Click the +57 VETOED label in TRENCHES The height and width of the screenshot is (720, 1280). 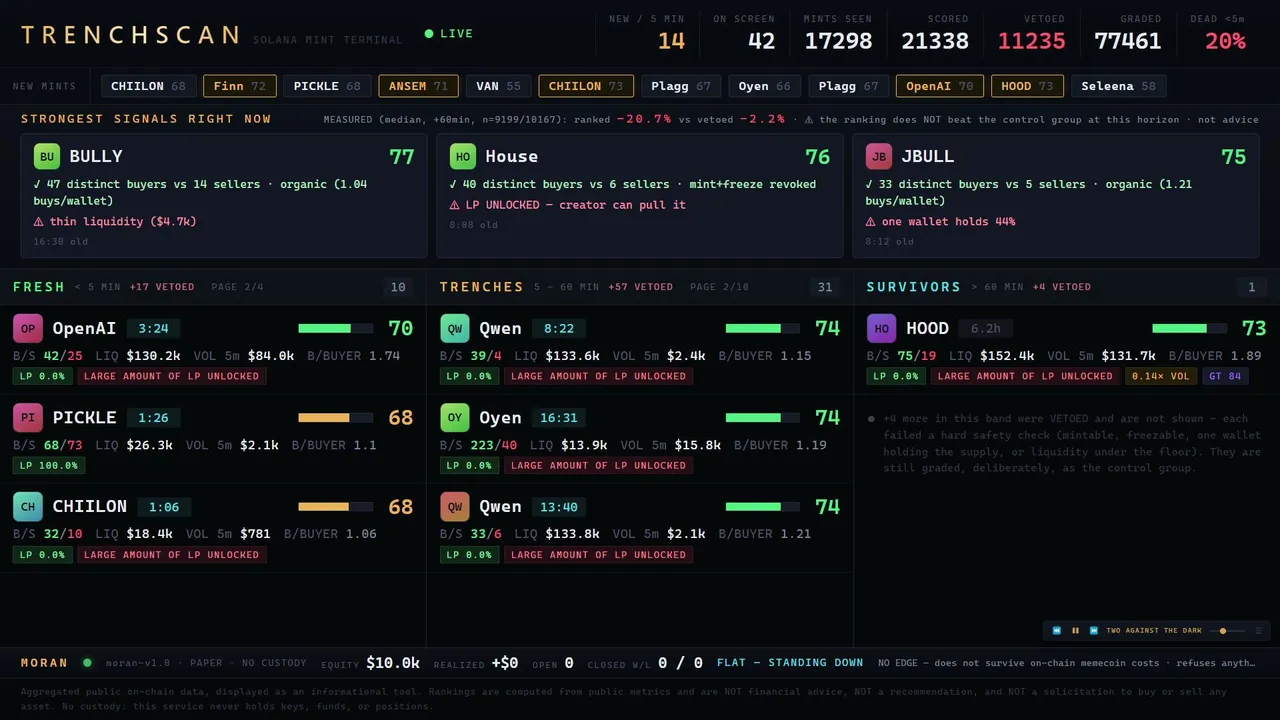(x=640, y=287)
